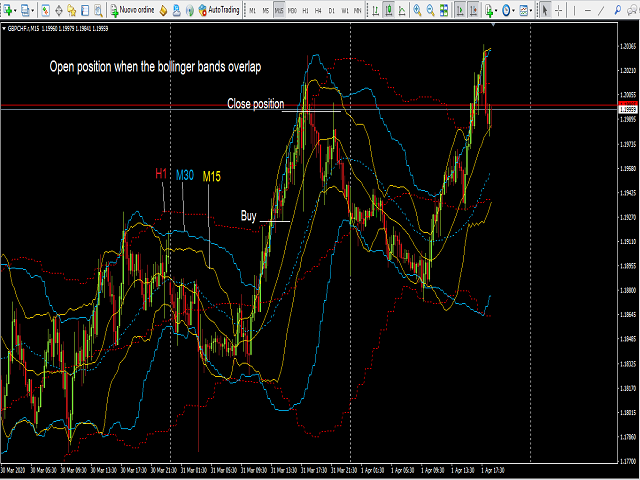Open the Data Window crosshair icon

tap(59, 10)
